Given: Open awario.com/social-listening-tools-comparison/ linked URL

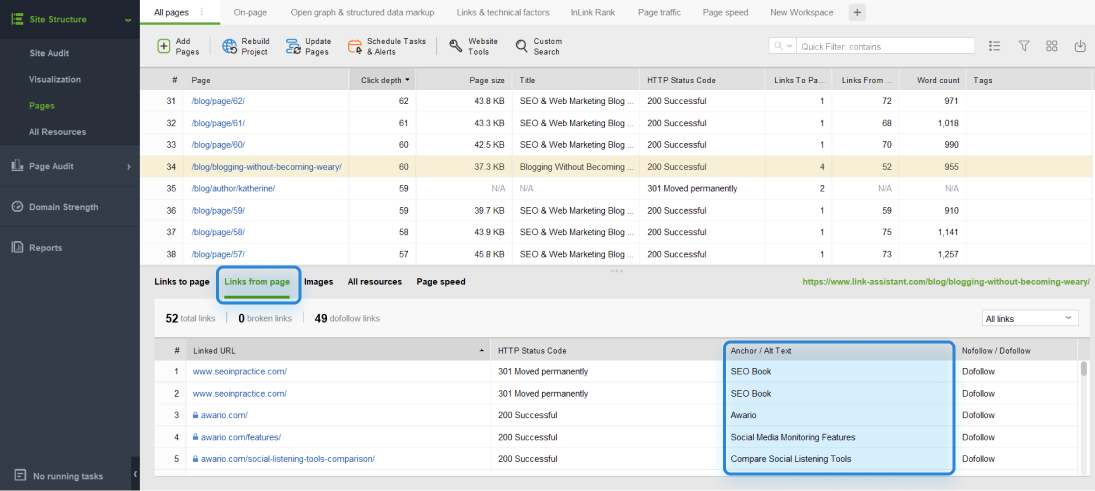Looking at the screenshot, I should coord(288,459).
